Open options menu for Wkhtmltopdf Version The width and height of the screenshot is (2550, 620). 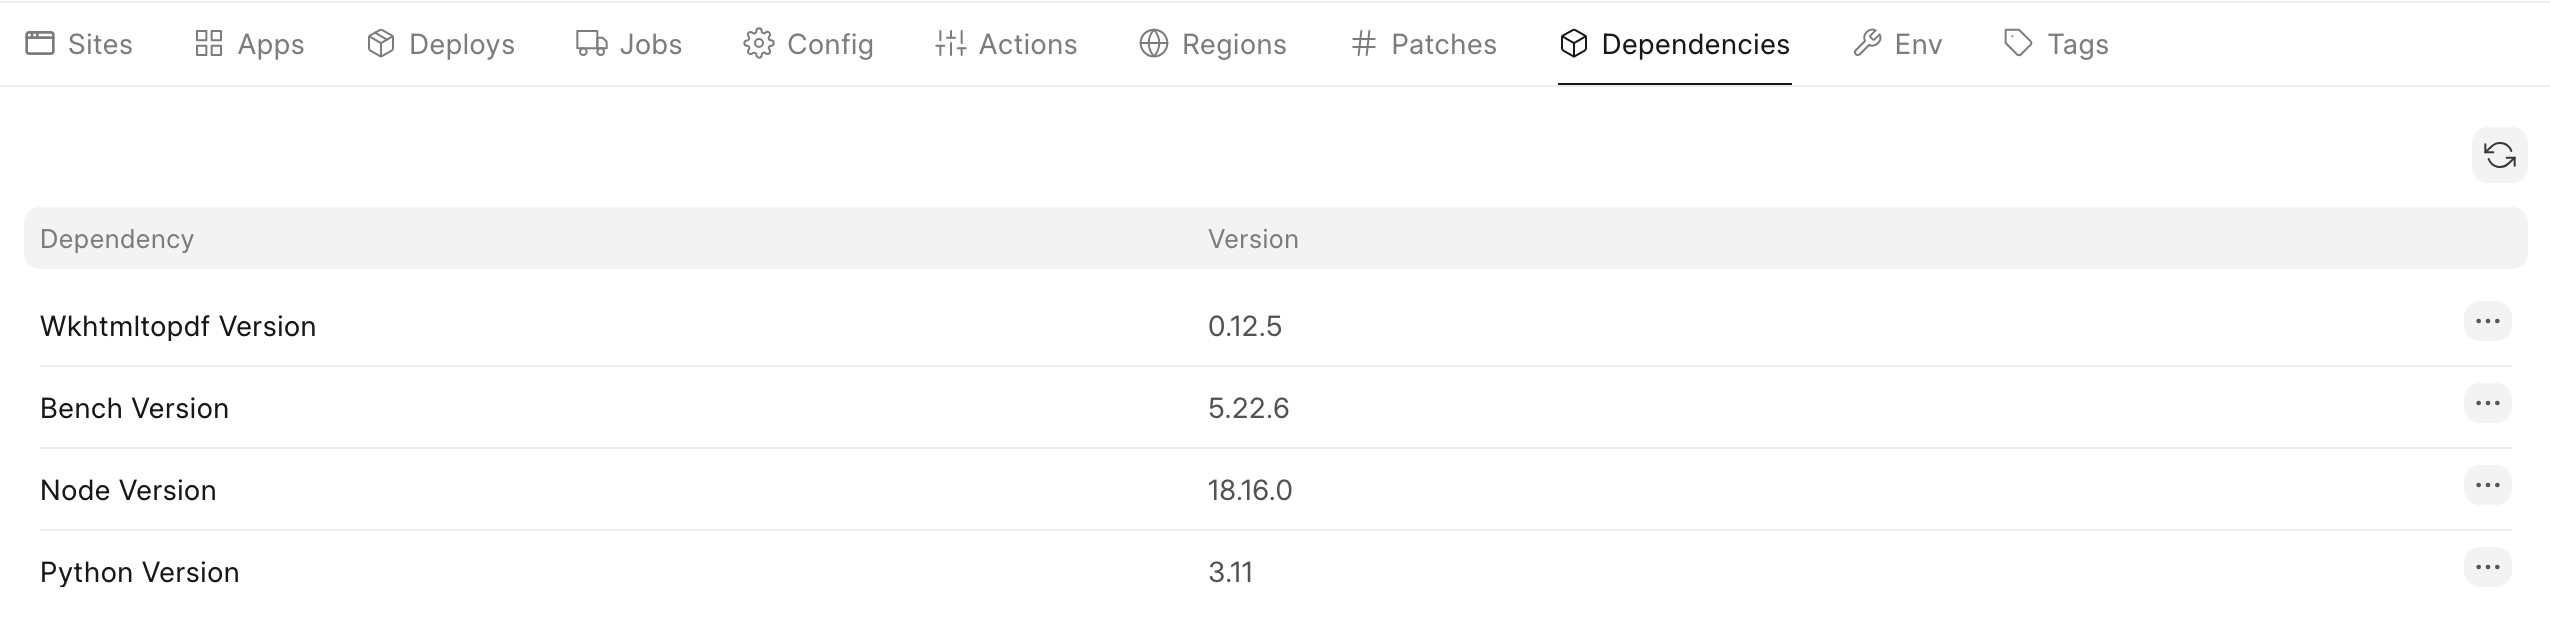click(x=2487, y=322)
